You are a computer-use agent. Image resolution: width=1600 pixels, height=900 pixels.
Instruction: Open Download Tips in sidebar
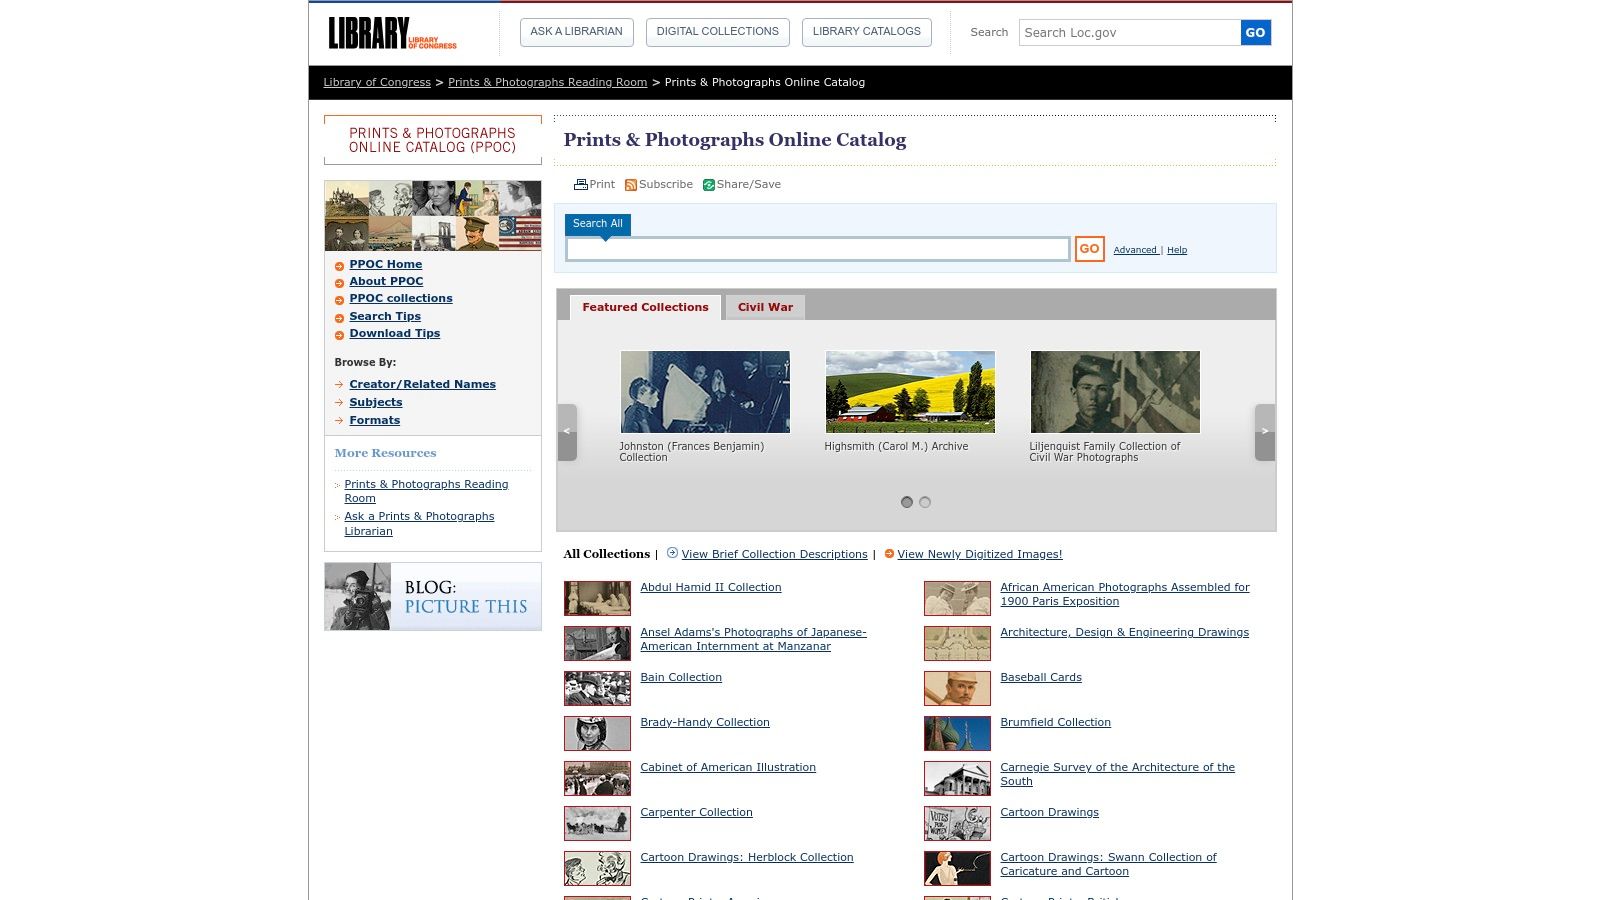[x=394, y=333]
